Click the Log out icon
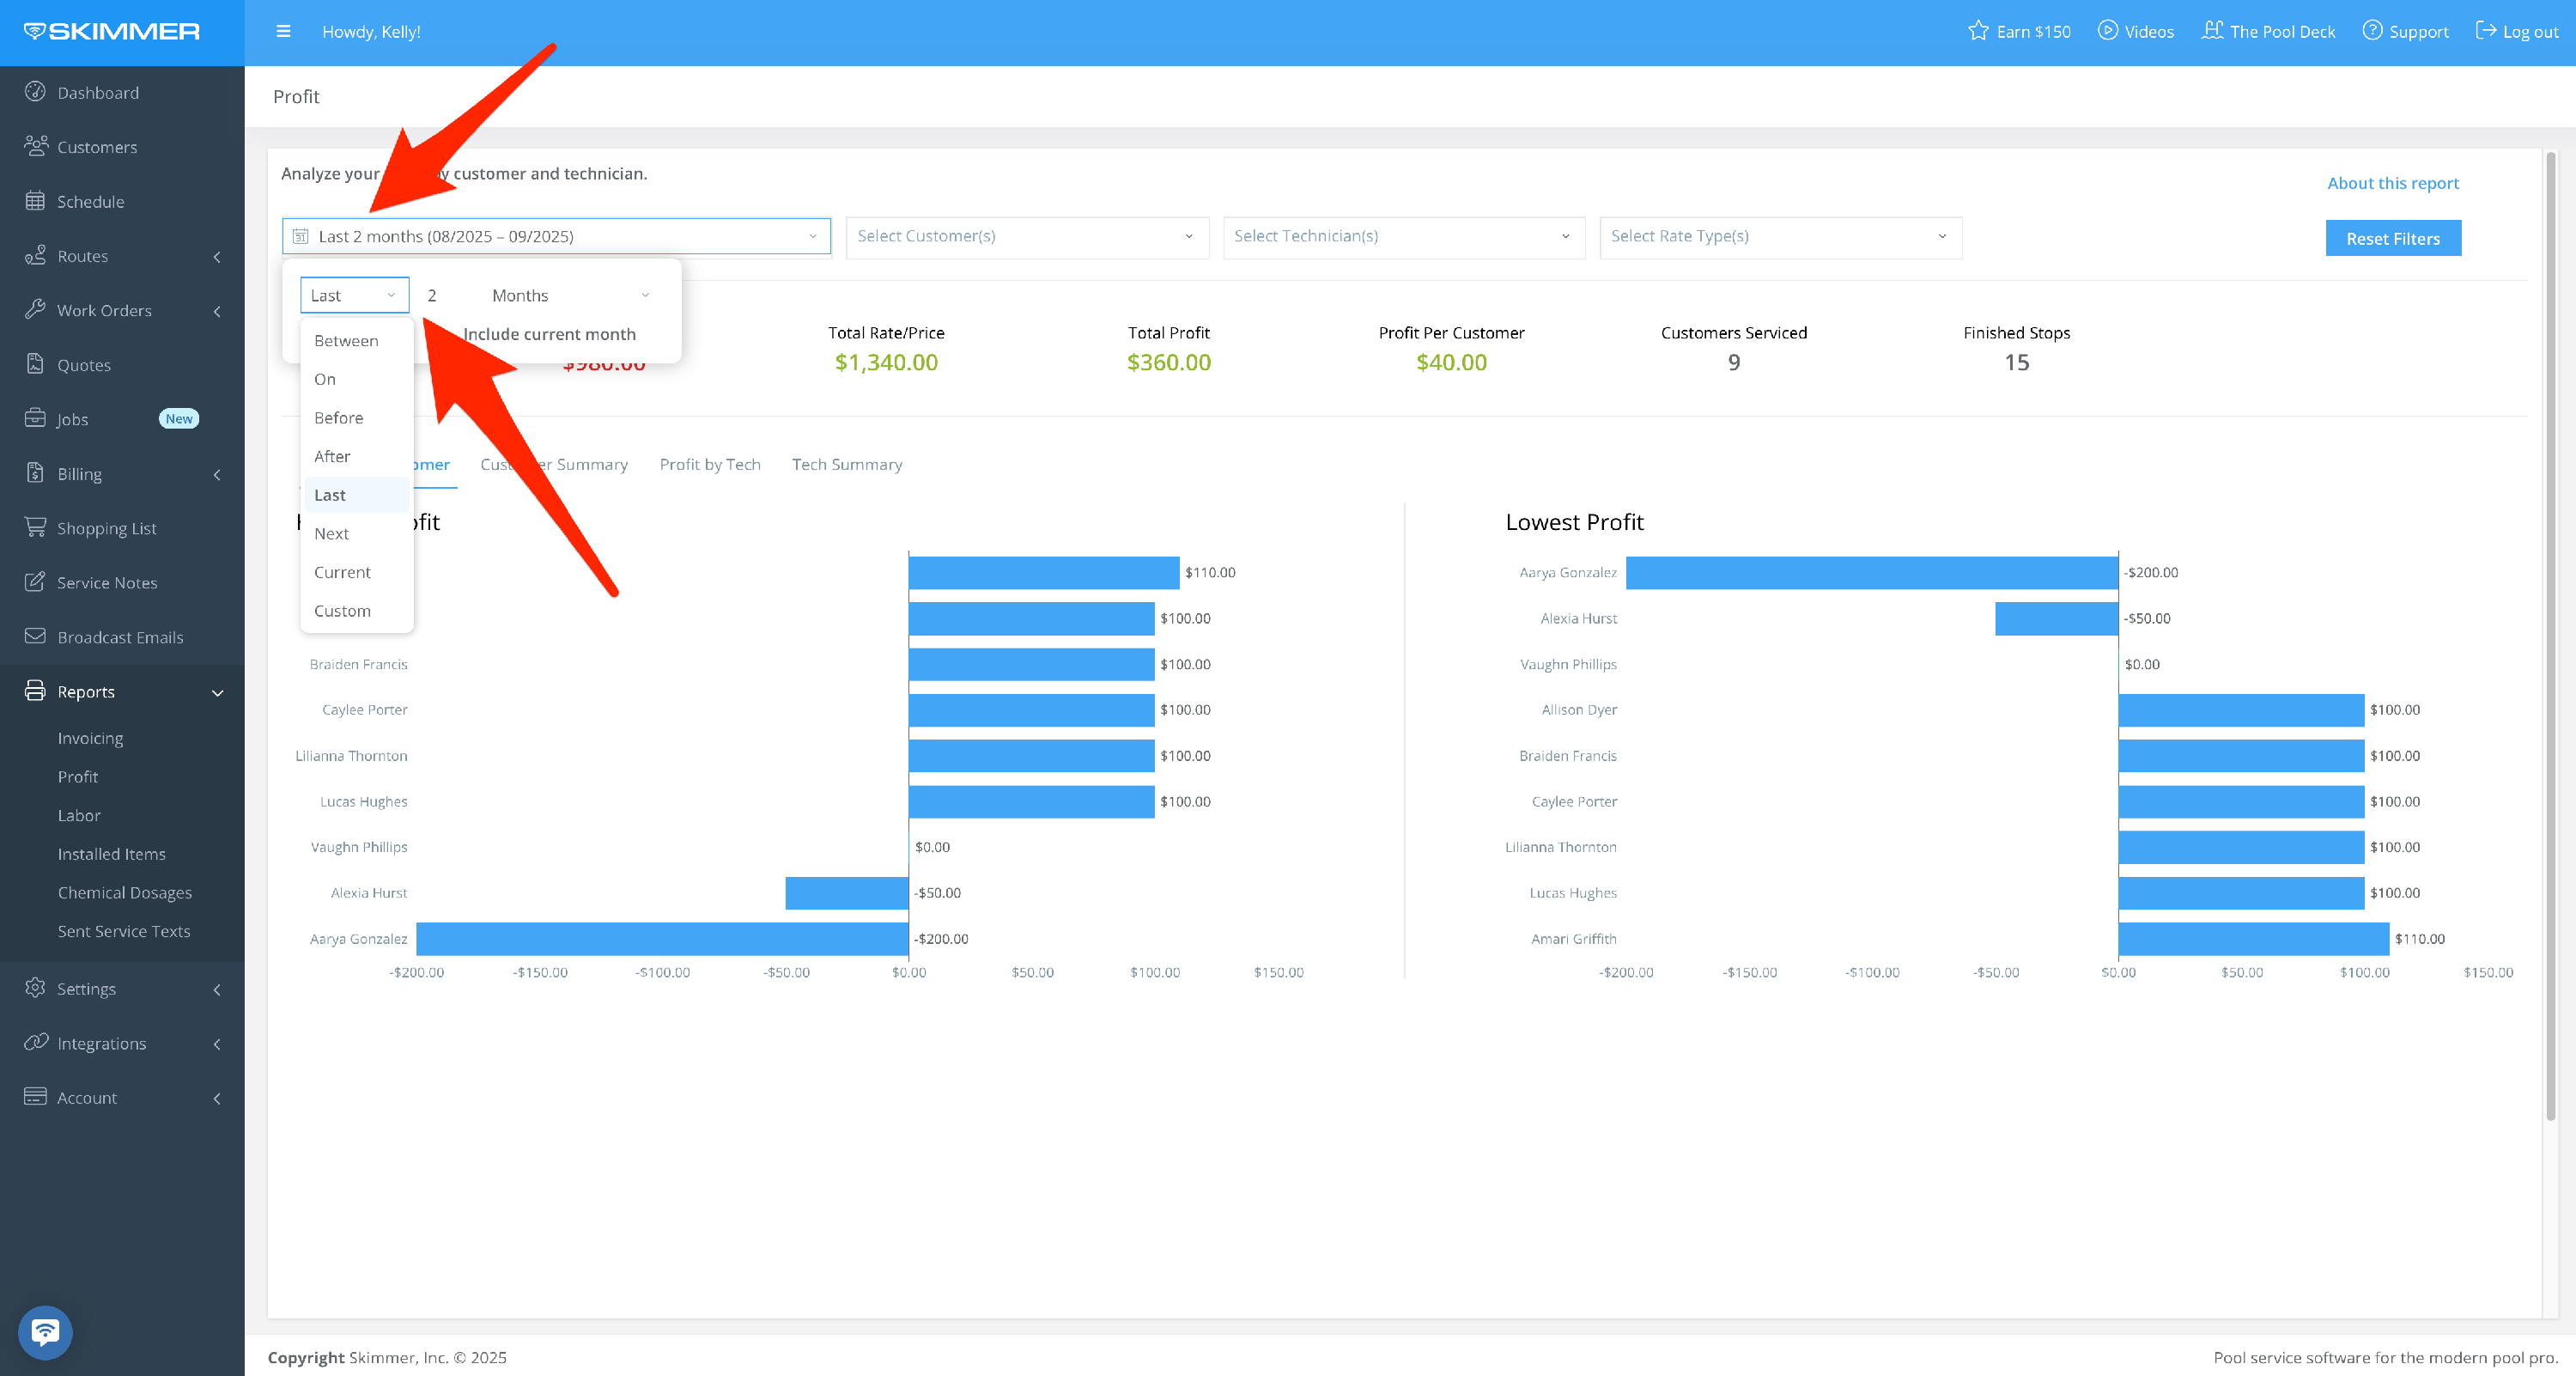The height and width of the screenshot is (1376, 2576). [x=2485, y=31]
